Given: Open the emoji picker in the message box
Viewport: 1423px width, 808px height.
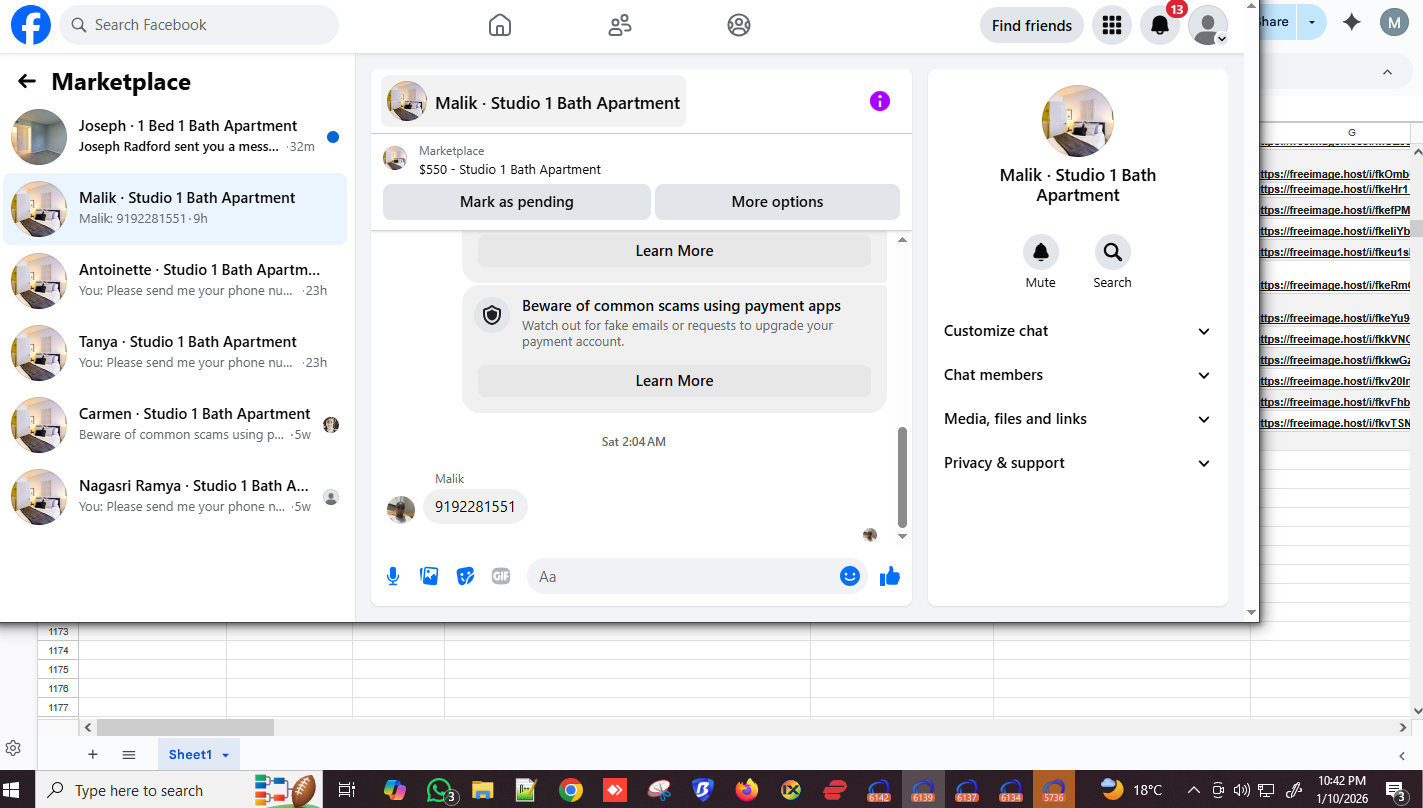Looking at the screenshot, I should [850, 576].
